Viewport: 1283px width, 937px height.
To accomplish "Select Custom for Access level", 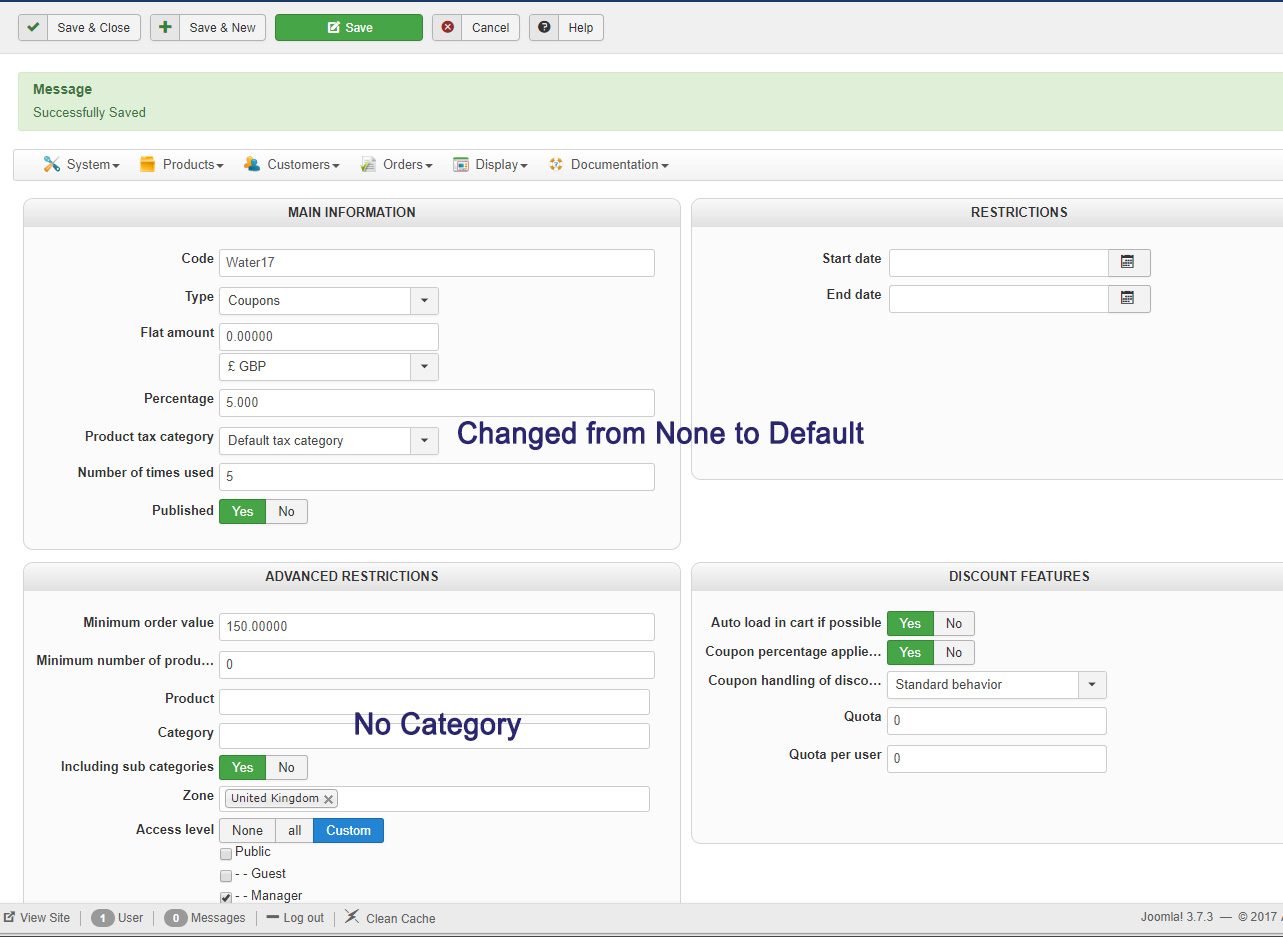I will (348, 830).
